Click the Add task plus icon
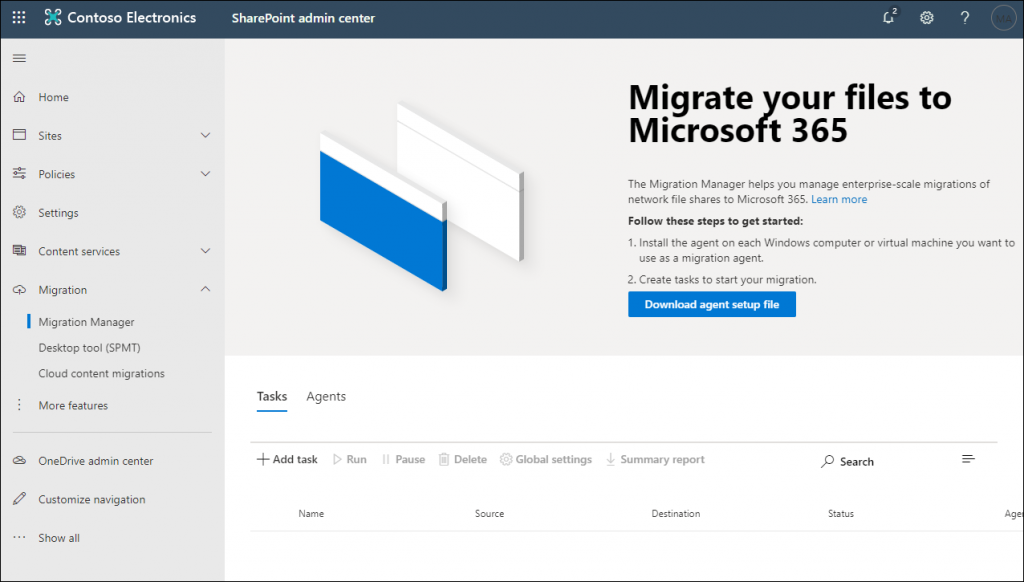The height and width of the screenshot is (582, 1024). tap(261, 458)
